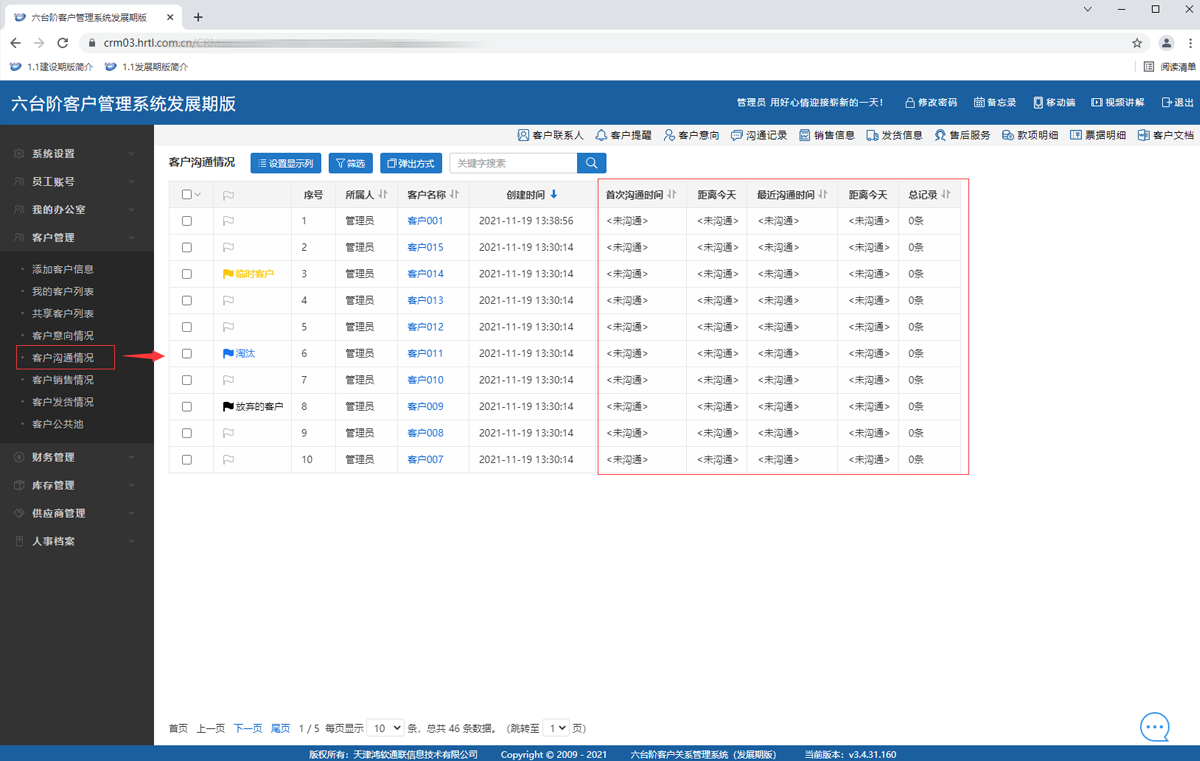
Task: Open 客户意向情况 menu item
Action: pos(63,336)
